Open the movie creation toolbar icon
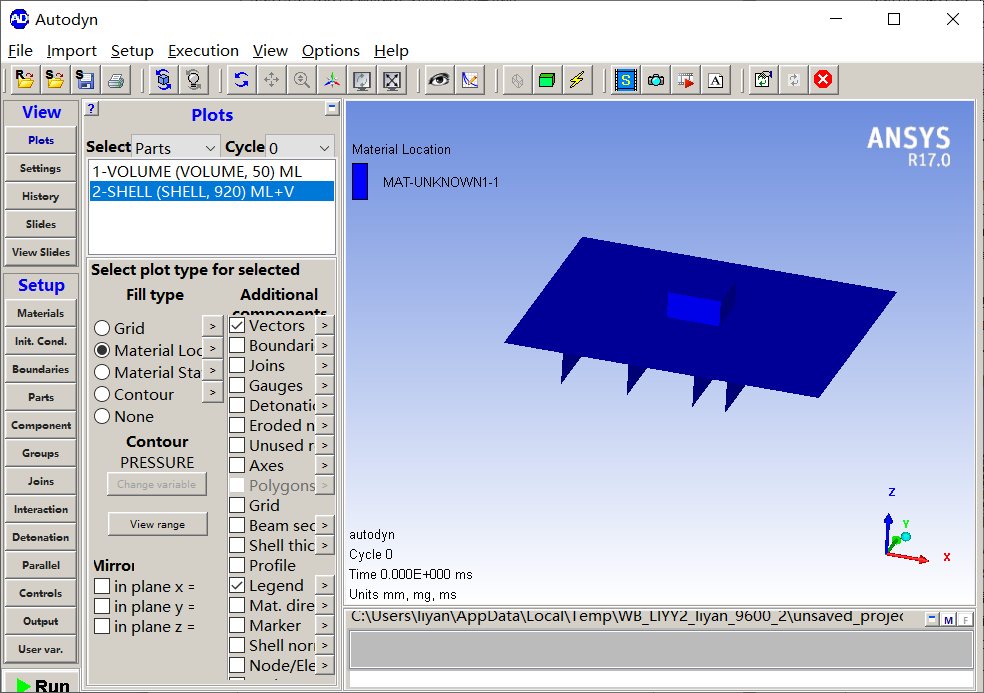Image resolution: width=984 pixels, height=693 pixels. tap(686, 79)
